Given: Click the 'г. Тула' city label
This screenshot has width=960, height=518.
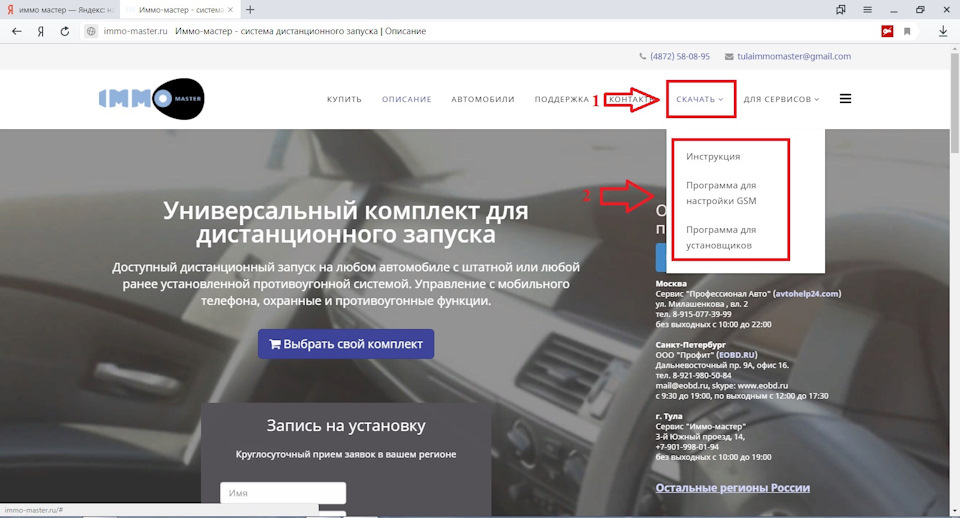Looking at the screenshot, I should pyautogui.click(x=669, y=416).
